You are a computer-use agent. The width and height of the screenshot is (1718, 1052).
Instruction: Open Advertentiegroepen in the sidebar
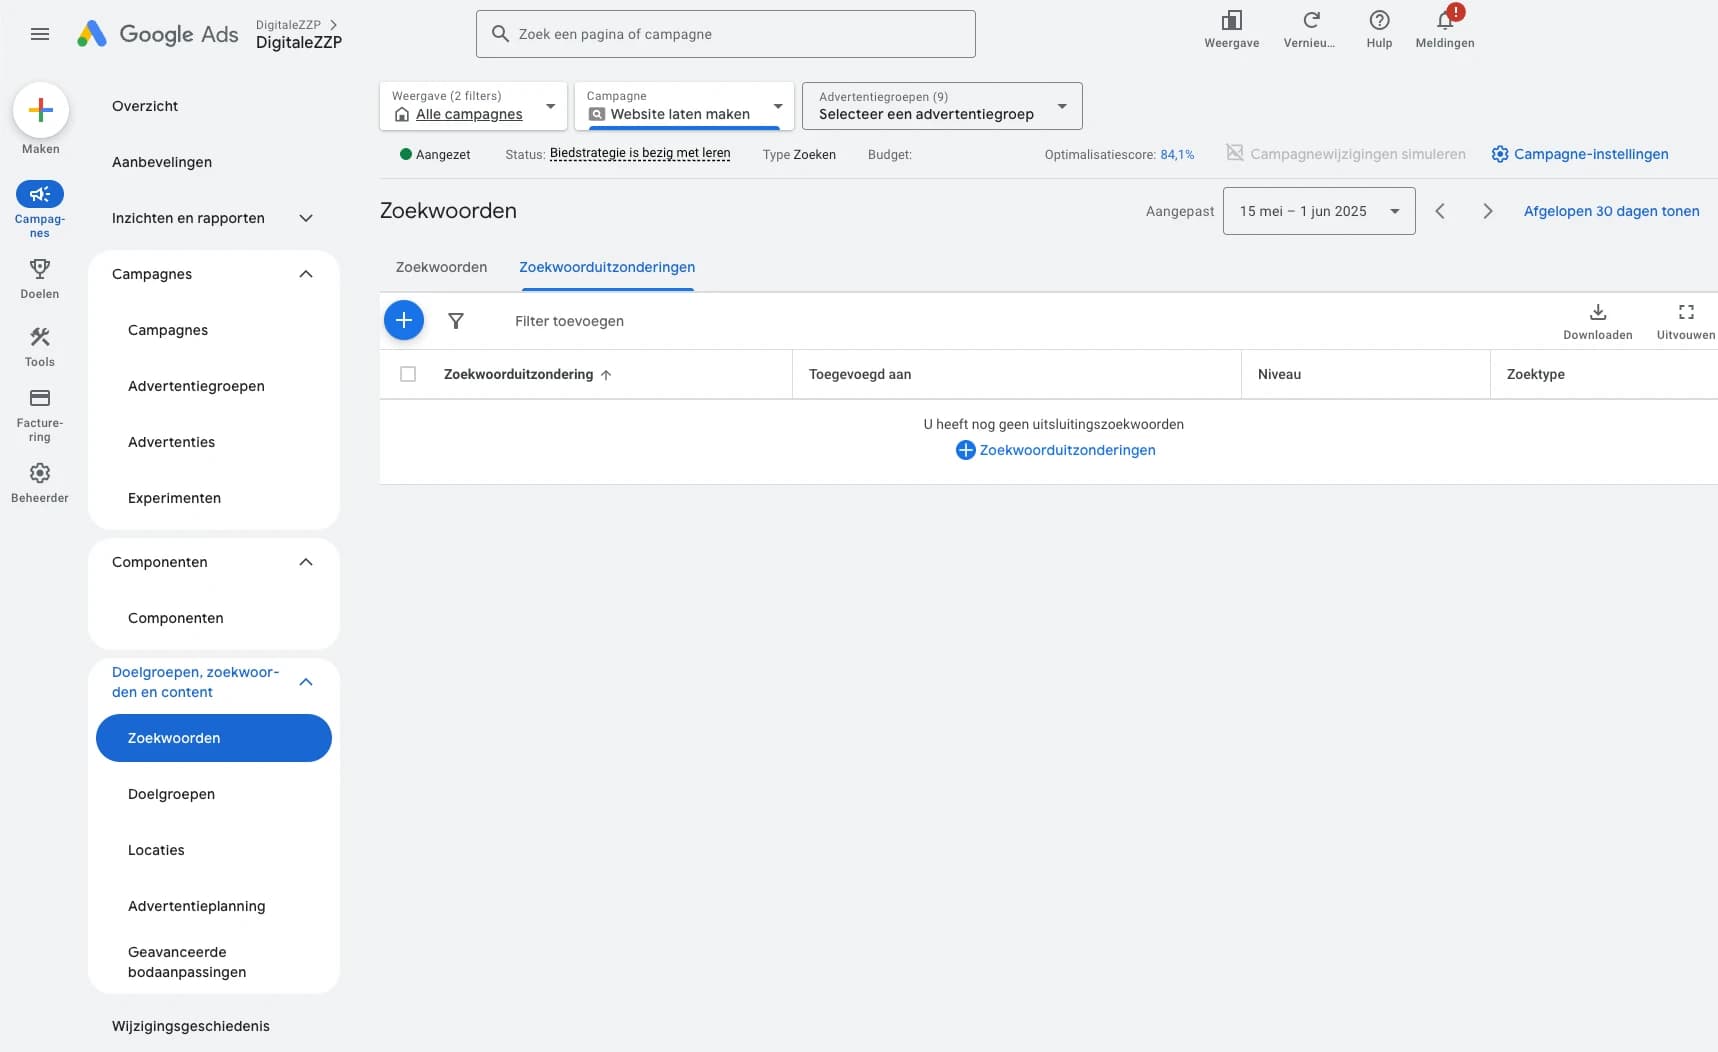[x=196, y=386]
